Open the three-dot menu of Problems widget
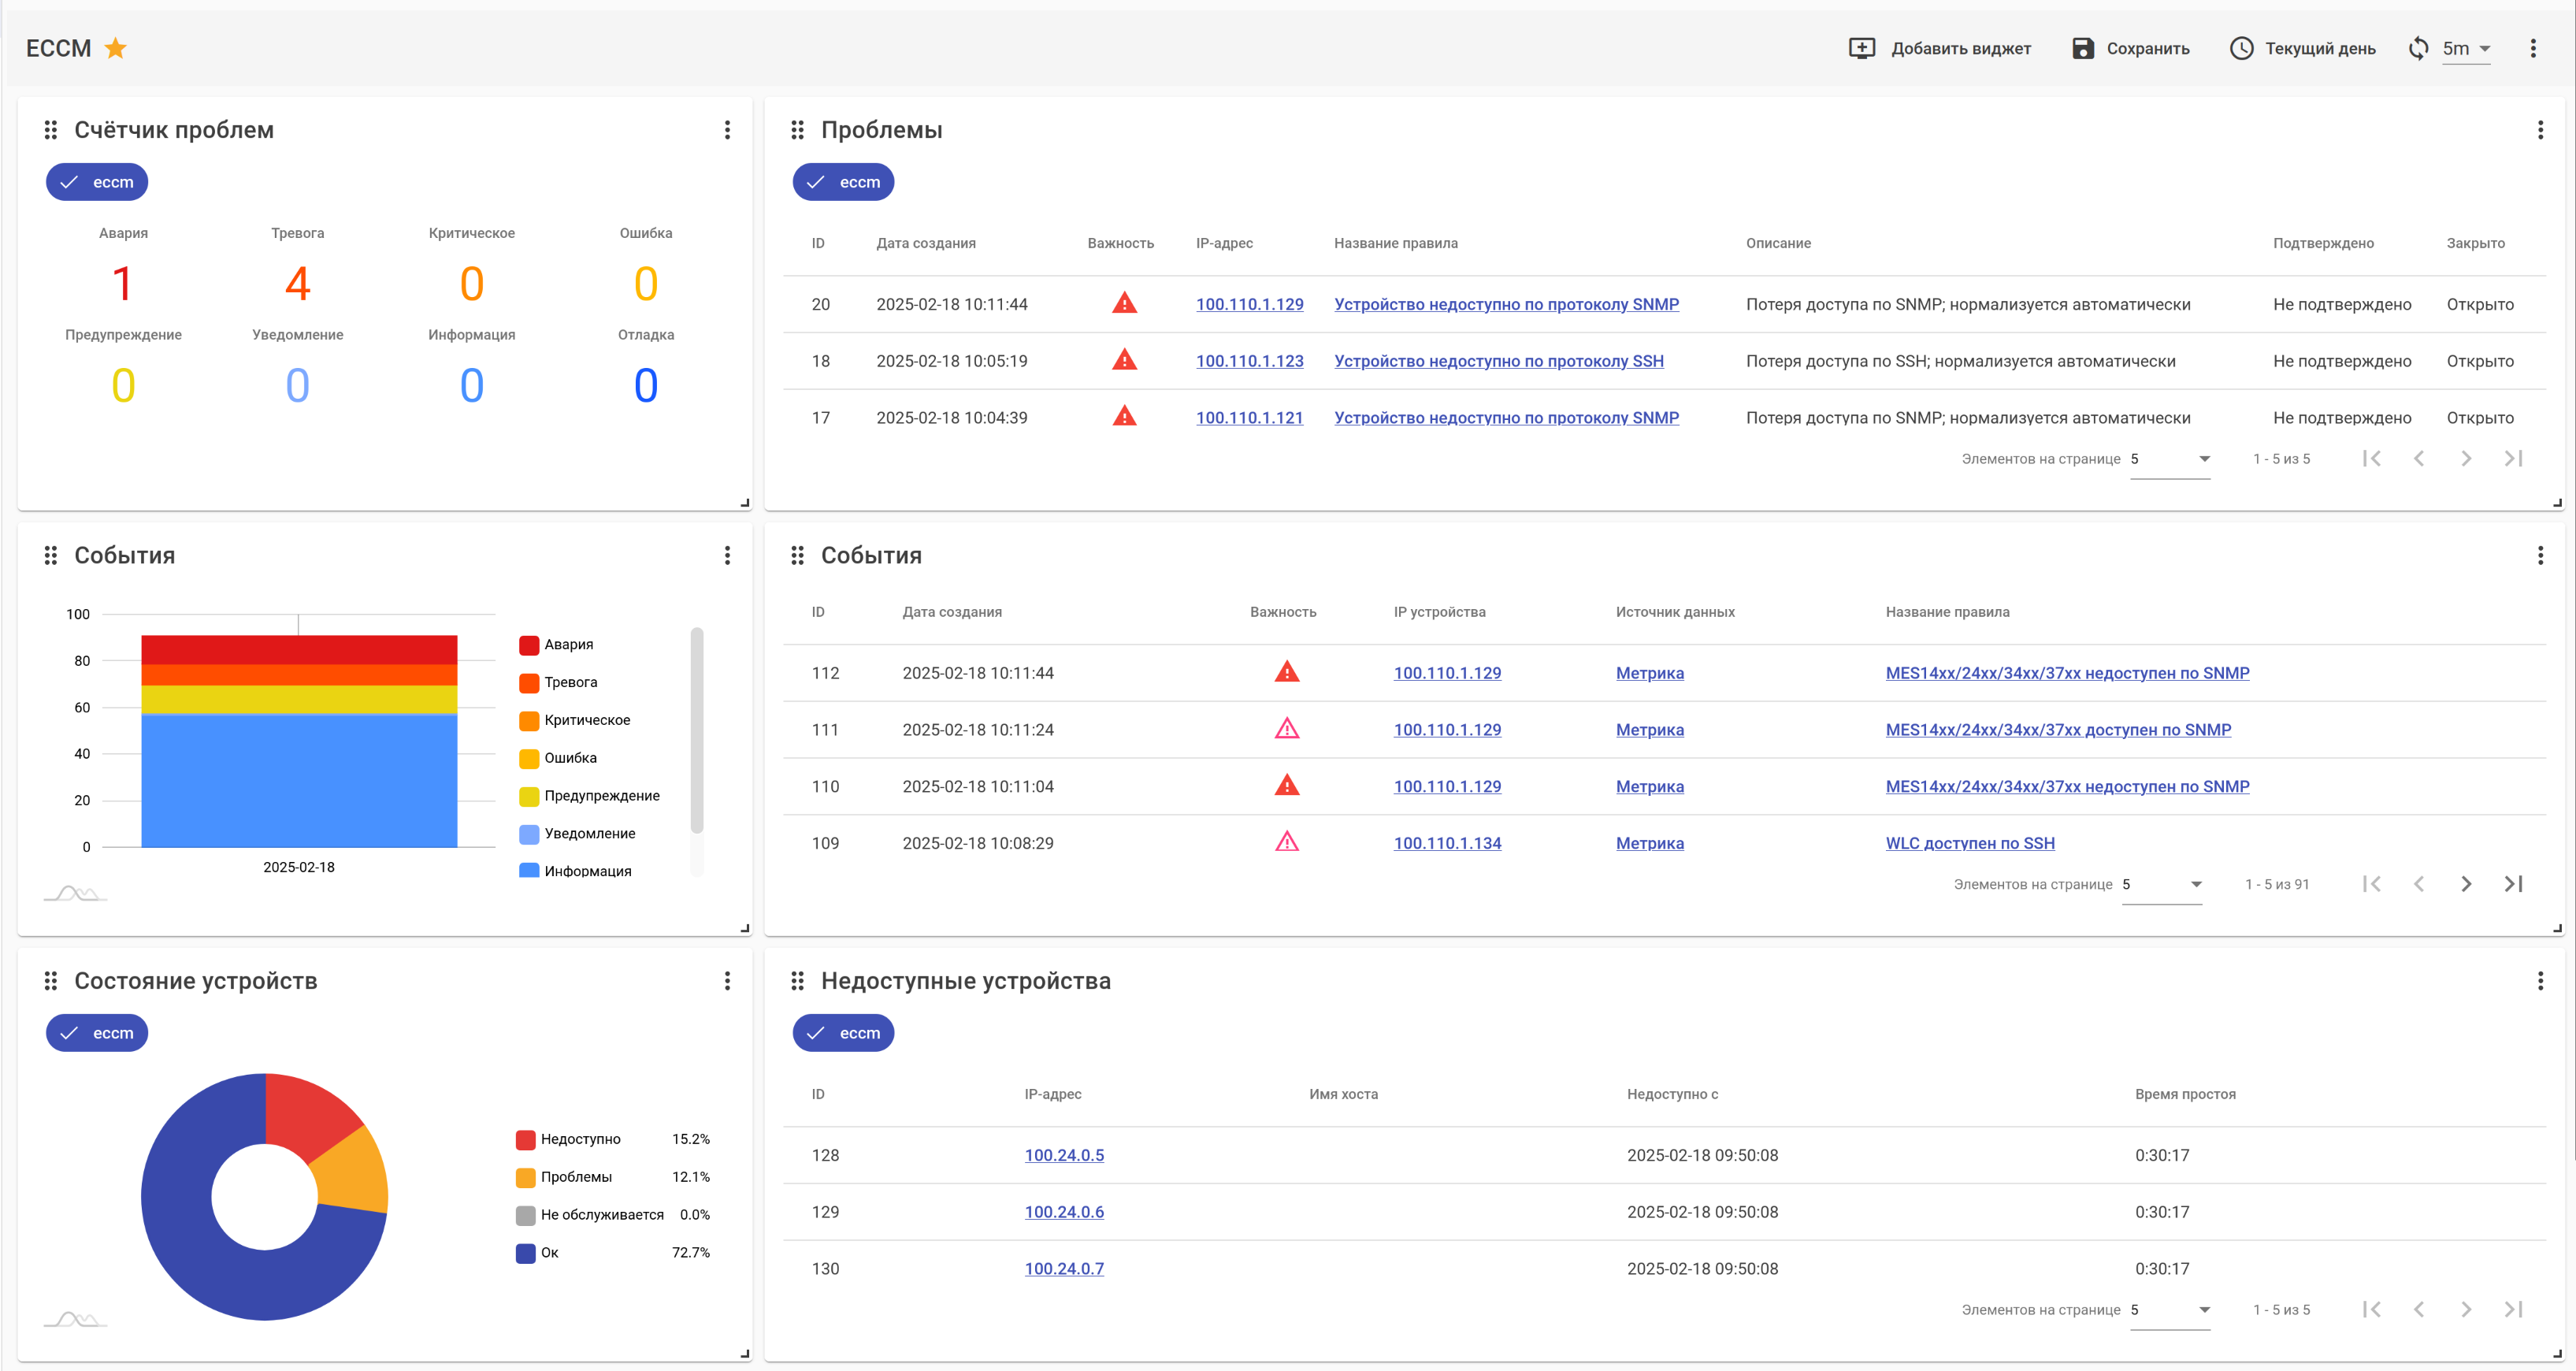Viewport: 2576px width, 1371px height. pyautogui.click(x=2539, y=130)
